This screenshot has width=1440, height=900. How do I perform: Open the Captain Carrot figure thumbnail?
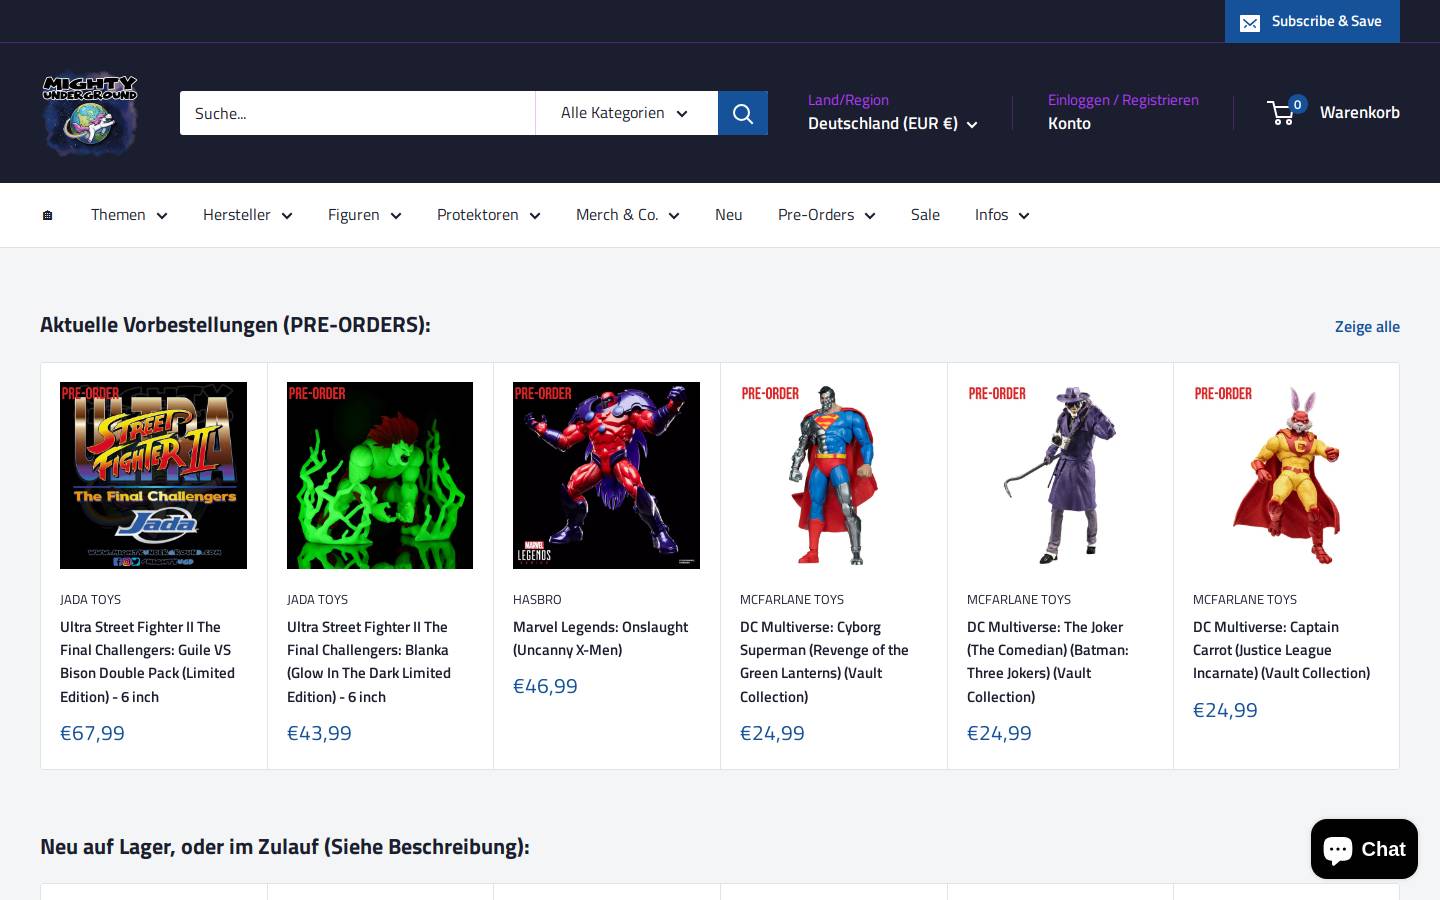point(1286,475)
